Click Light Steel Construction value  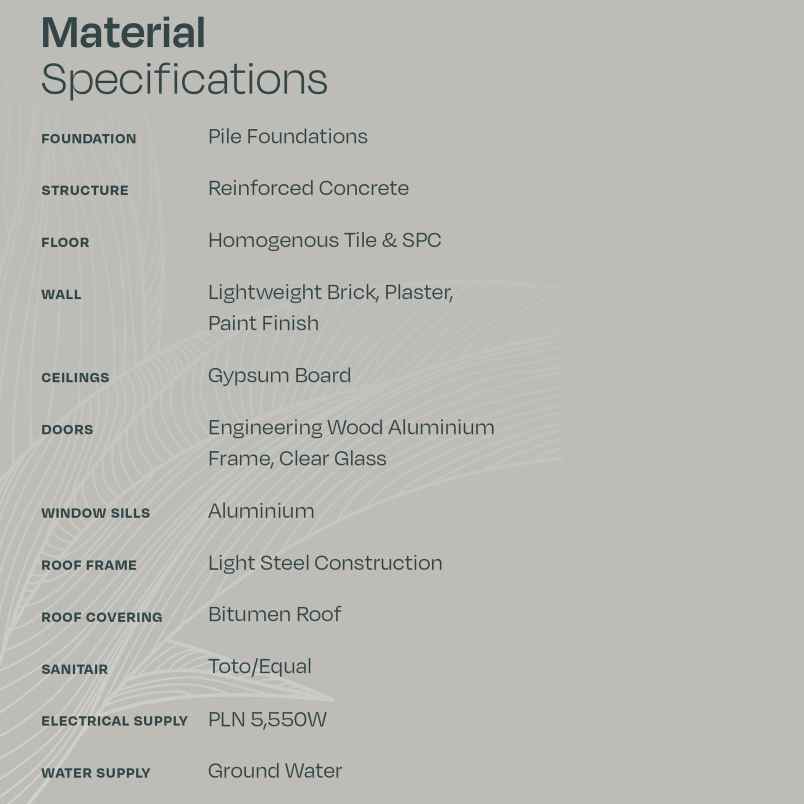[324, 563]
